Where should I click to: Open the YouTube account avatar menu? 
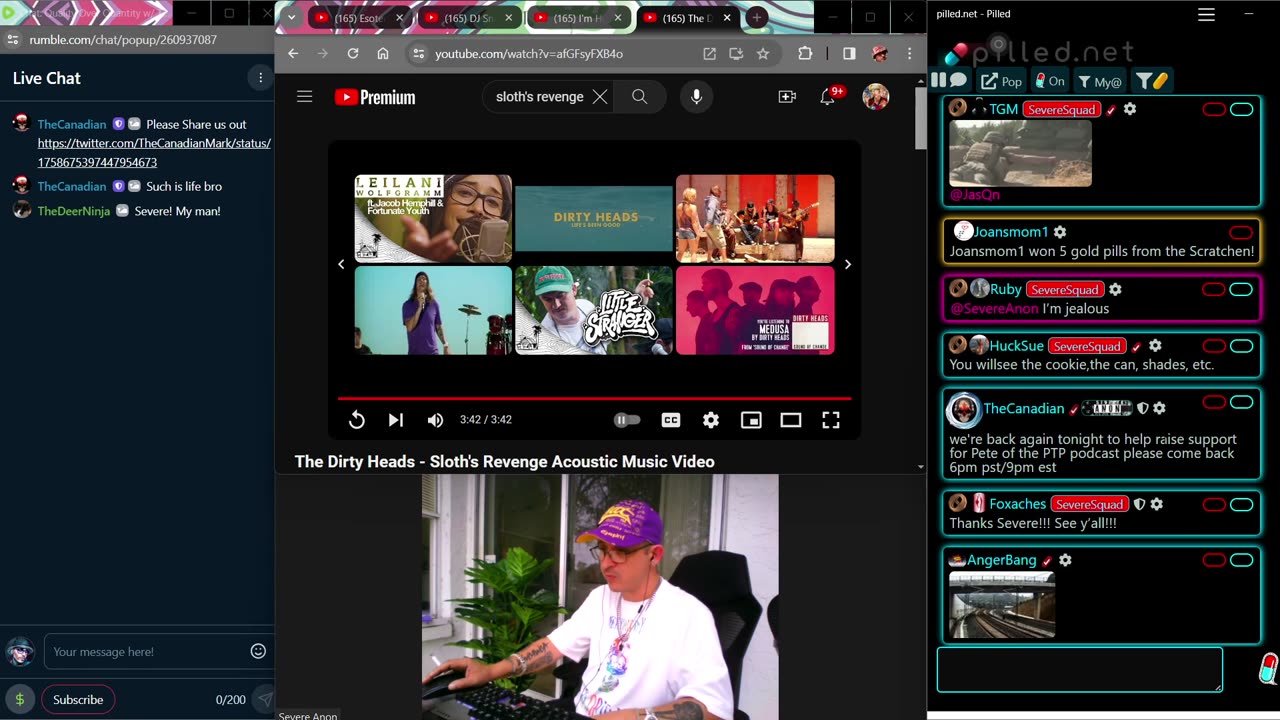coord(876,97)
